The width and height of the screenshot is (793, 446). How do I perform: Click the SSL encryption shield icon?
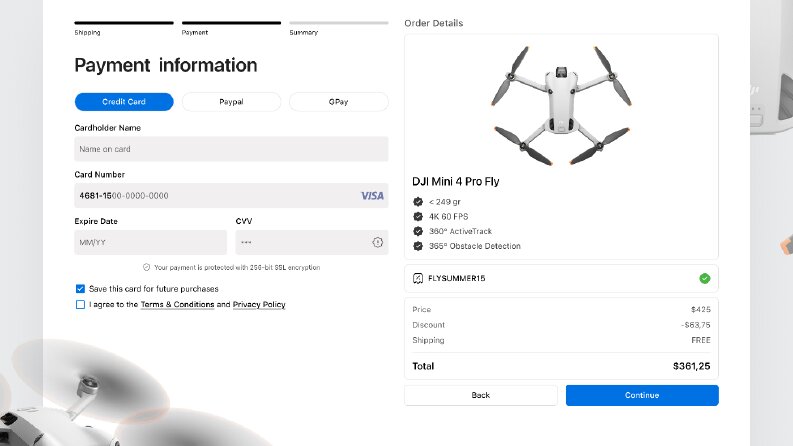147,267
